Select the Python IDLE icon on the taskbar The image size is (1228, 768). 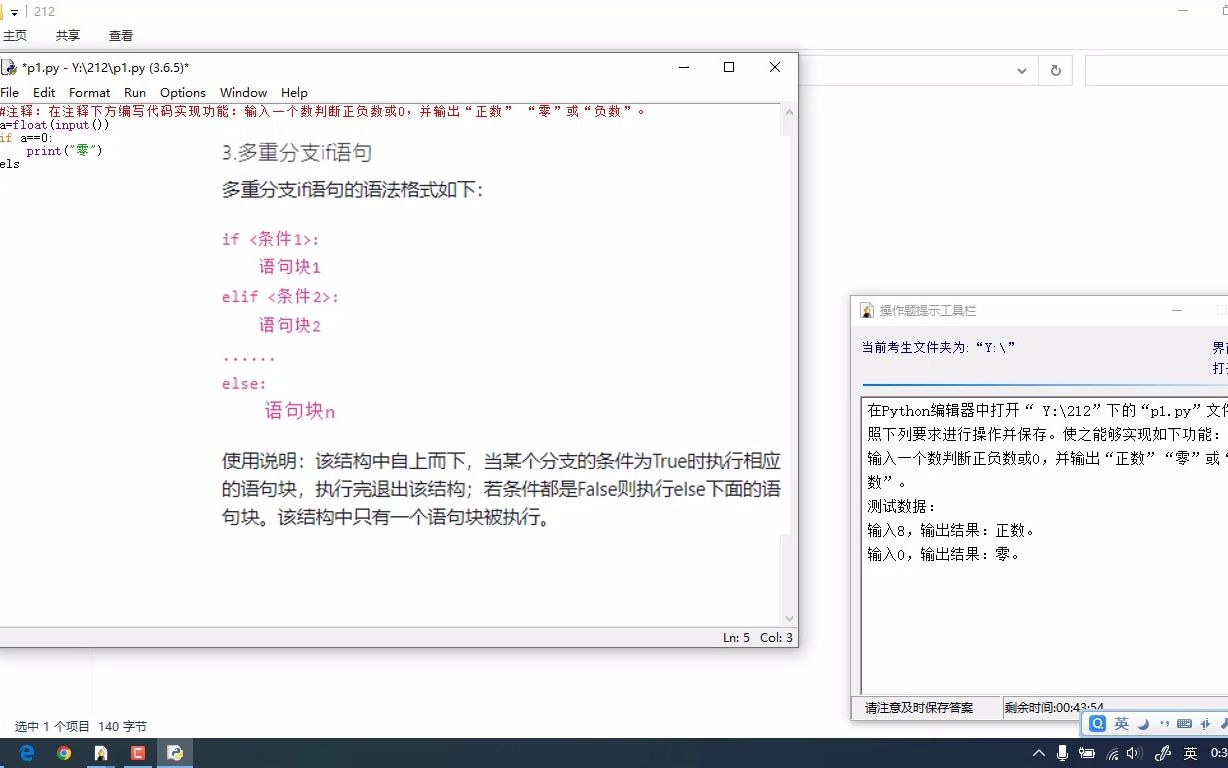(x=174, y=751)
